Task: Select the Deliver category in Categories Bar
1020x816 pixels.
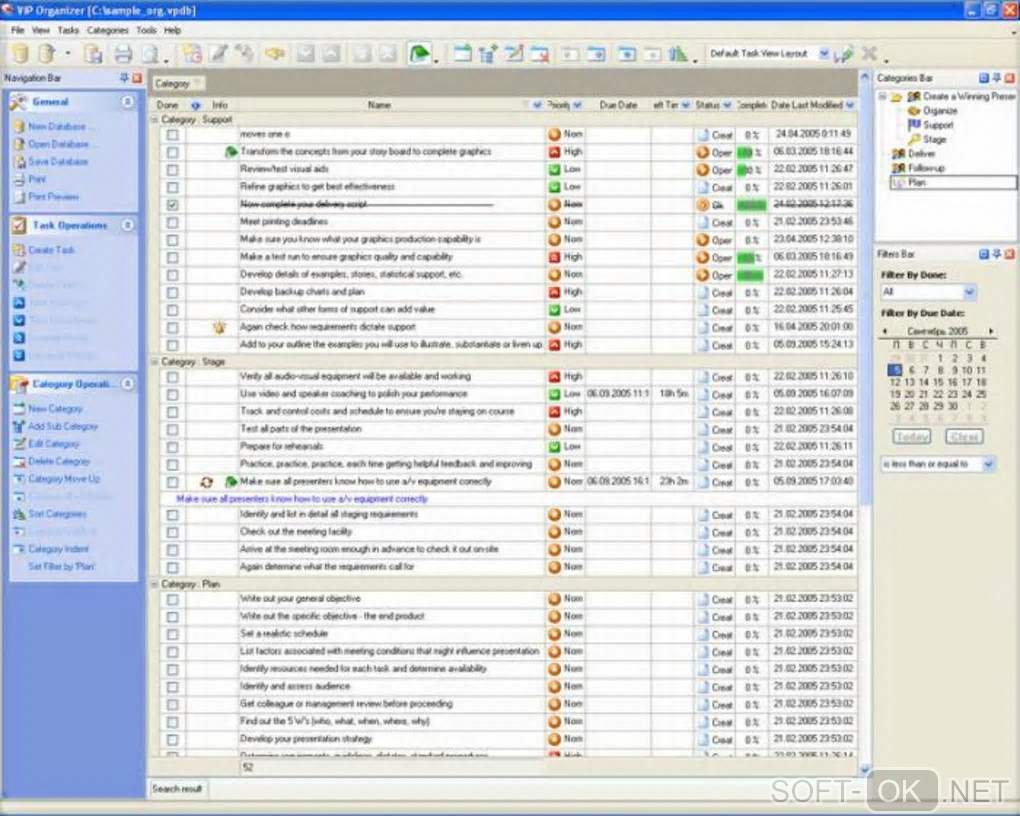Action: (x=921, y=154)
